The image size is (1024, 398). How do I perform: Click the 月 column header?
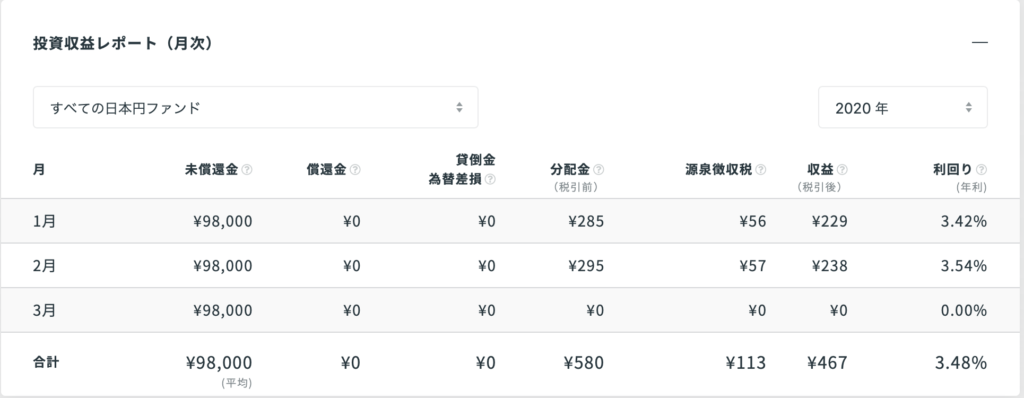click(x=39, y=170)
